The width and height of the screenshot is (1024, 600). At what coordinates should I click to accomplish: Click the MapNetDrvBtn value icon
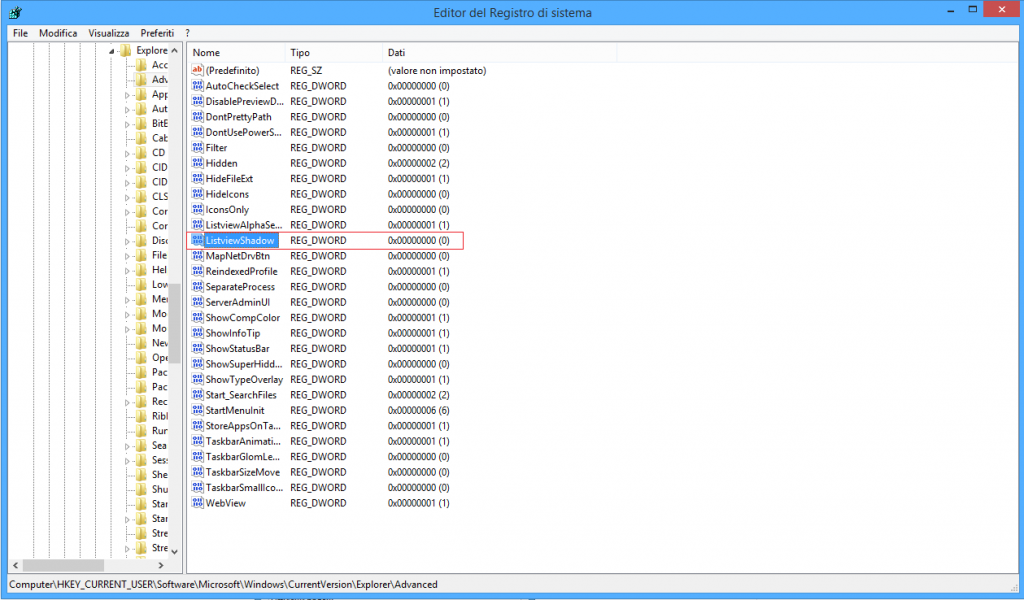(x=197, y=255)
